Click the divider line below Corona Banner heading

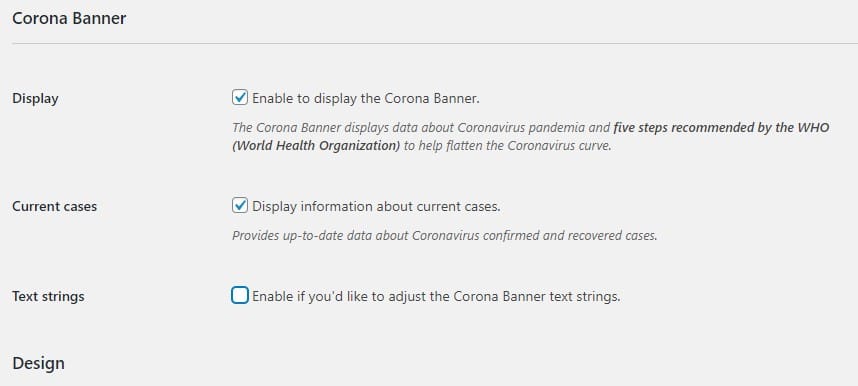pos(435,43)
